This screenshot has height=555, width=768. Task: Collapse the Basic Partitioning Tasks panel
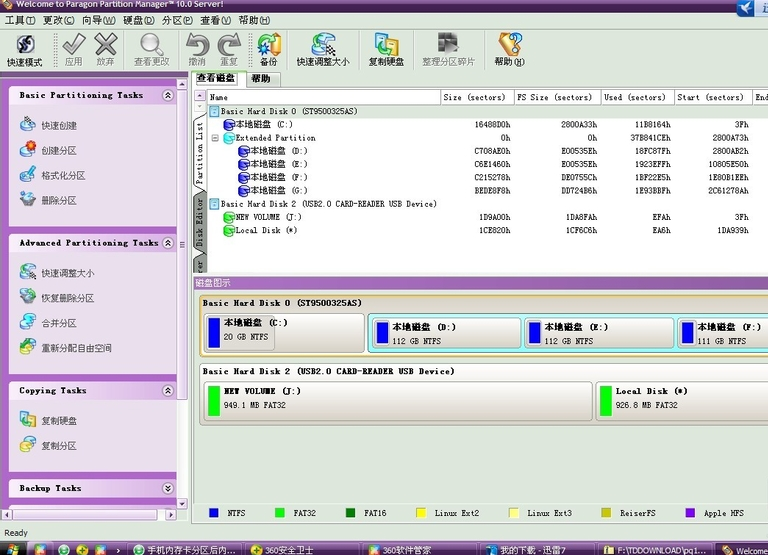(168, 96)
